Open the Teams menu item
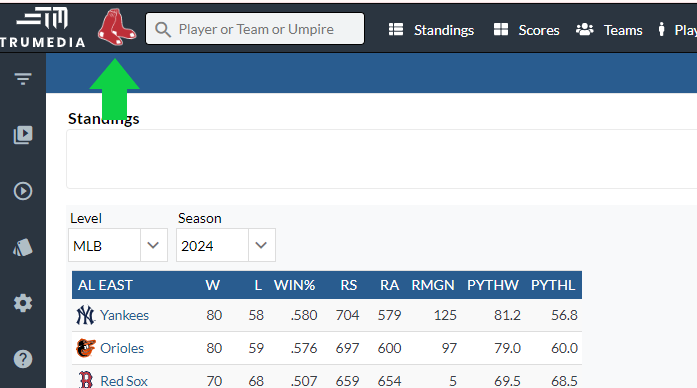Image resolution: width=697 pixels, height=388 pixels. [x=609, y=30]
